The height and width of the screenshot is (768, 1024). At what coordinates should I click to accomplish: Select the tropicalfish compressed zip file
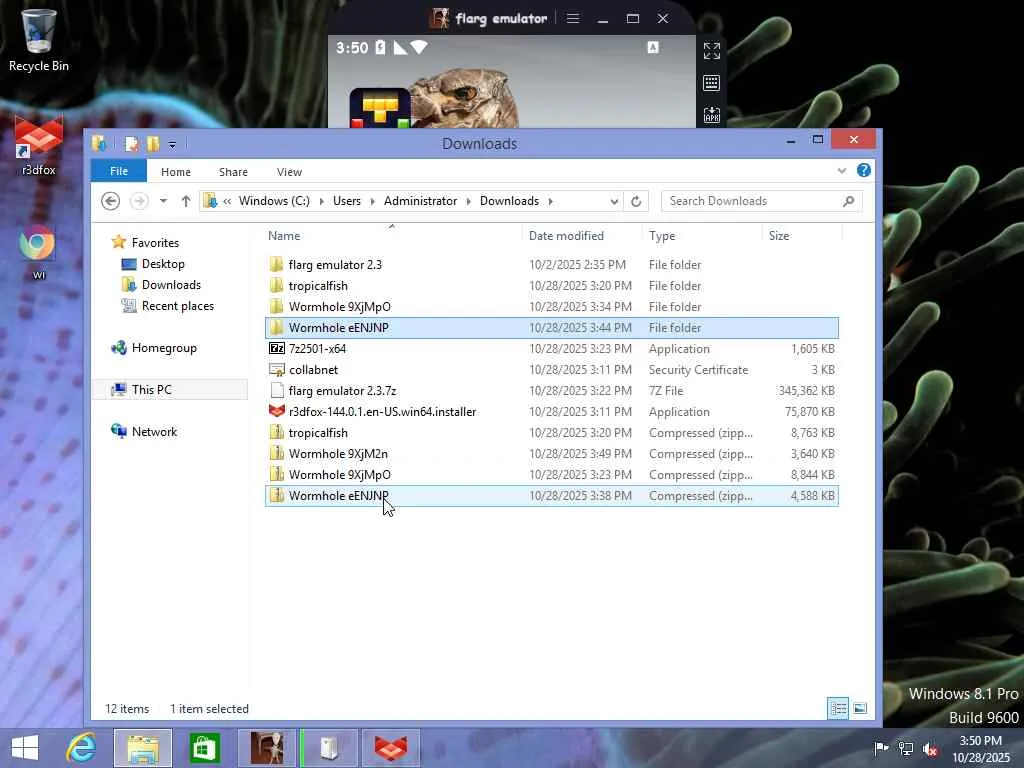[552, 433]
